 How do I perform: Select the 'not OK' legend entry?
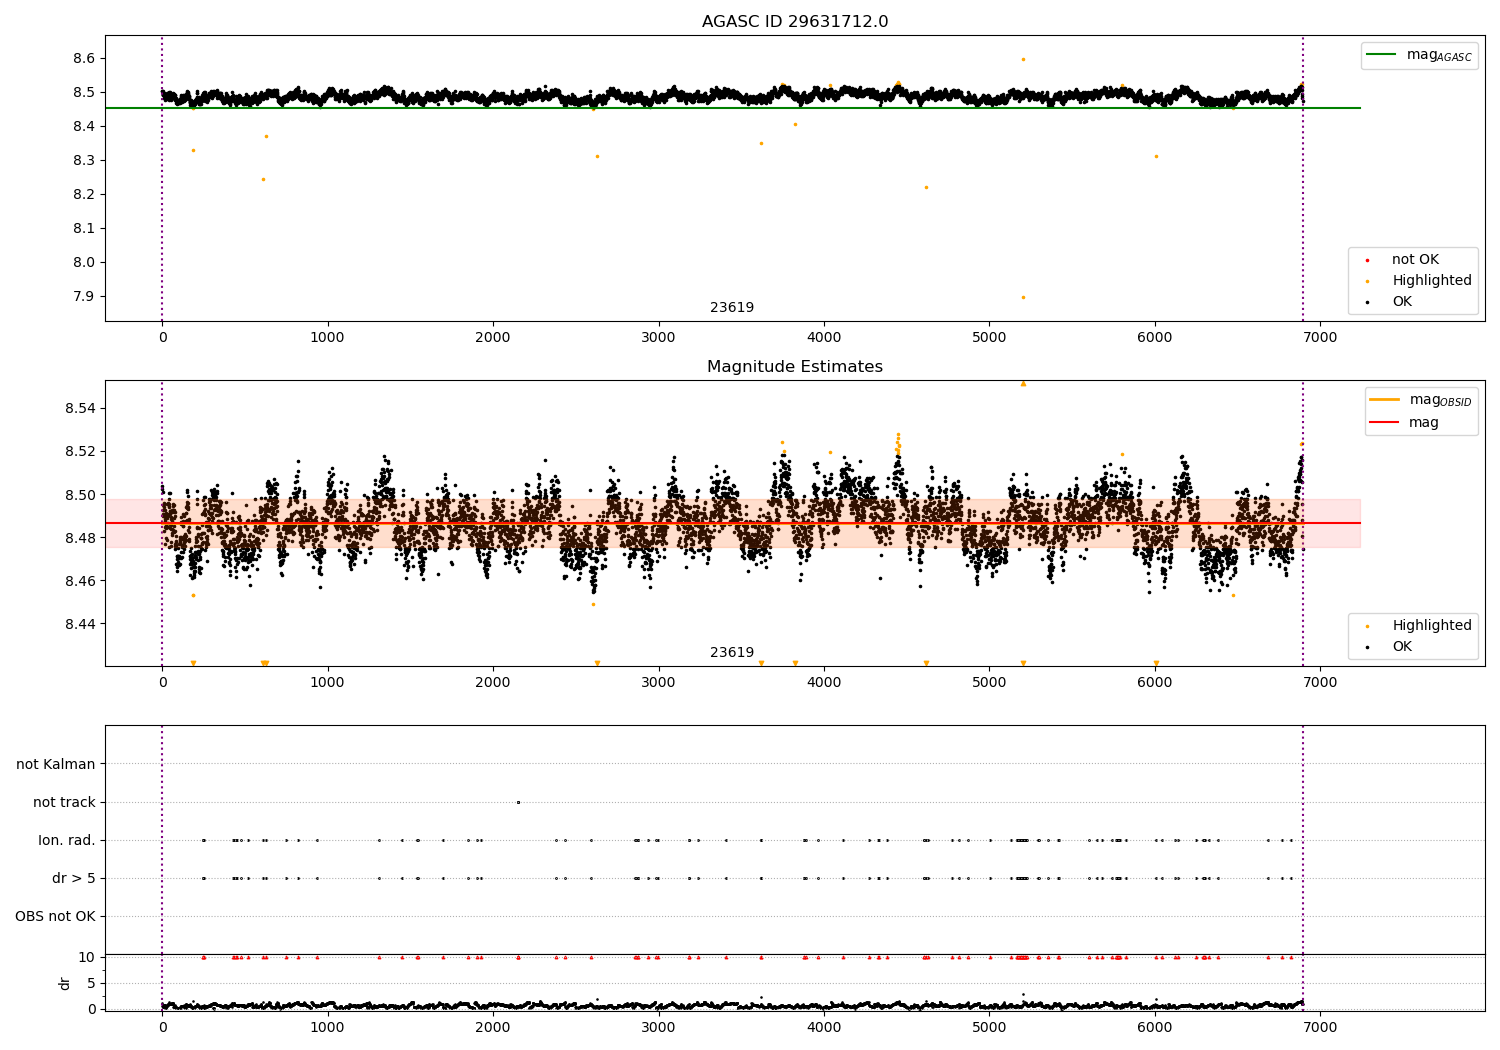click(1415, 260)
